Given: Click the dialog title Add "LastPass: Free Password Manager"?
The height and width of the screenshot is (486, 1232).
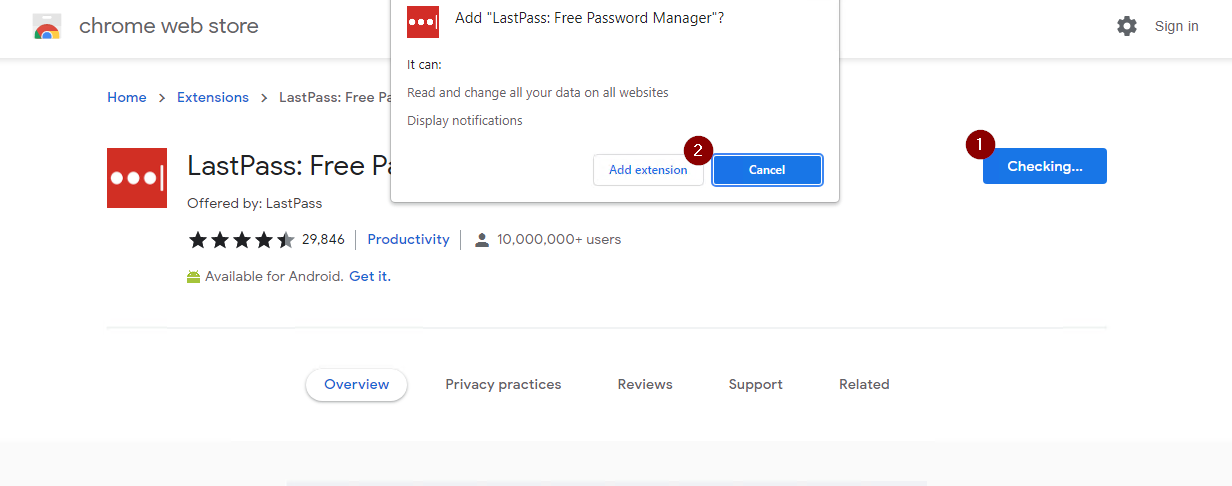Looking at the screenshot, I should point(590,19).
